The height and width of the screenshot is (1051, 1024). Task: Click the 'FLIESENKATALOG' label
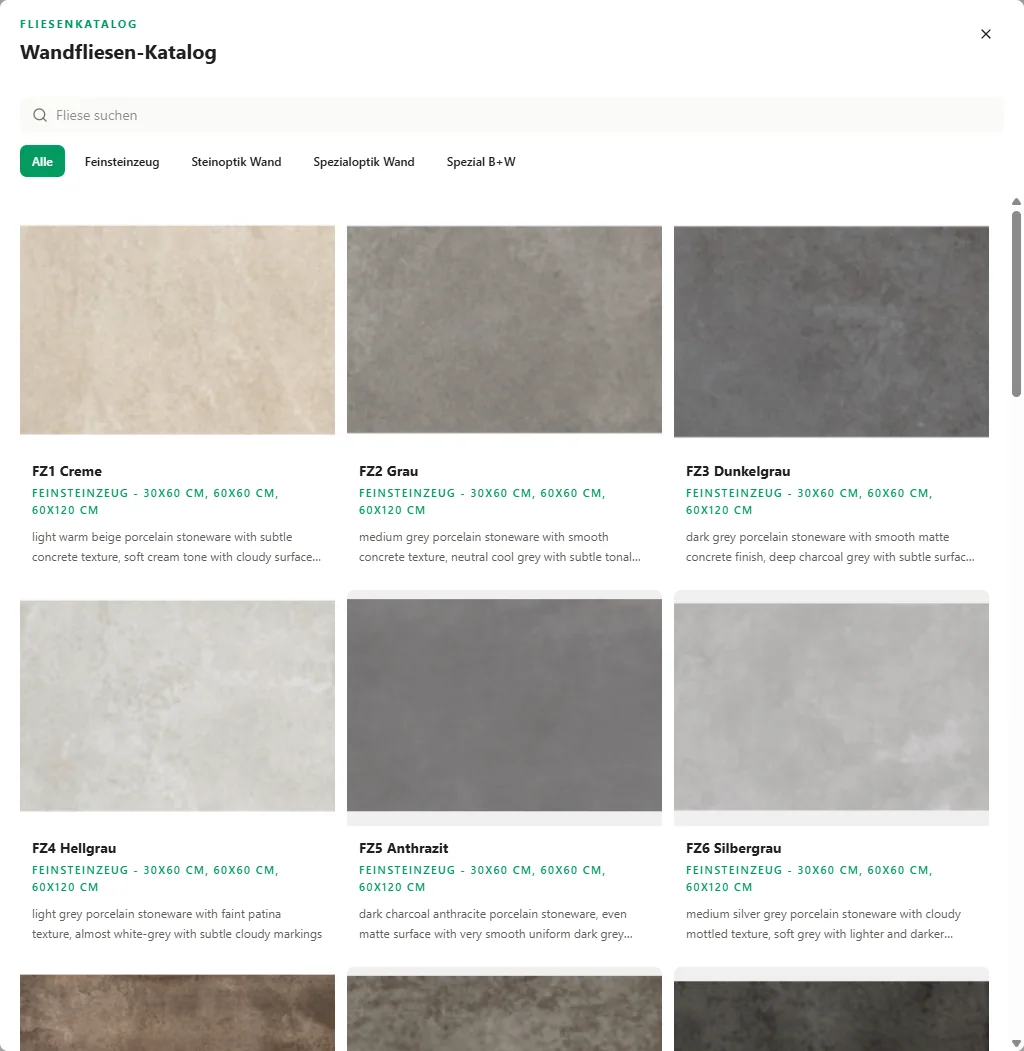click(78, 24)
